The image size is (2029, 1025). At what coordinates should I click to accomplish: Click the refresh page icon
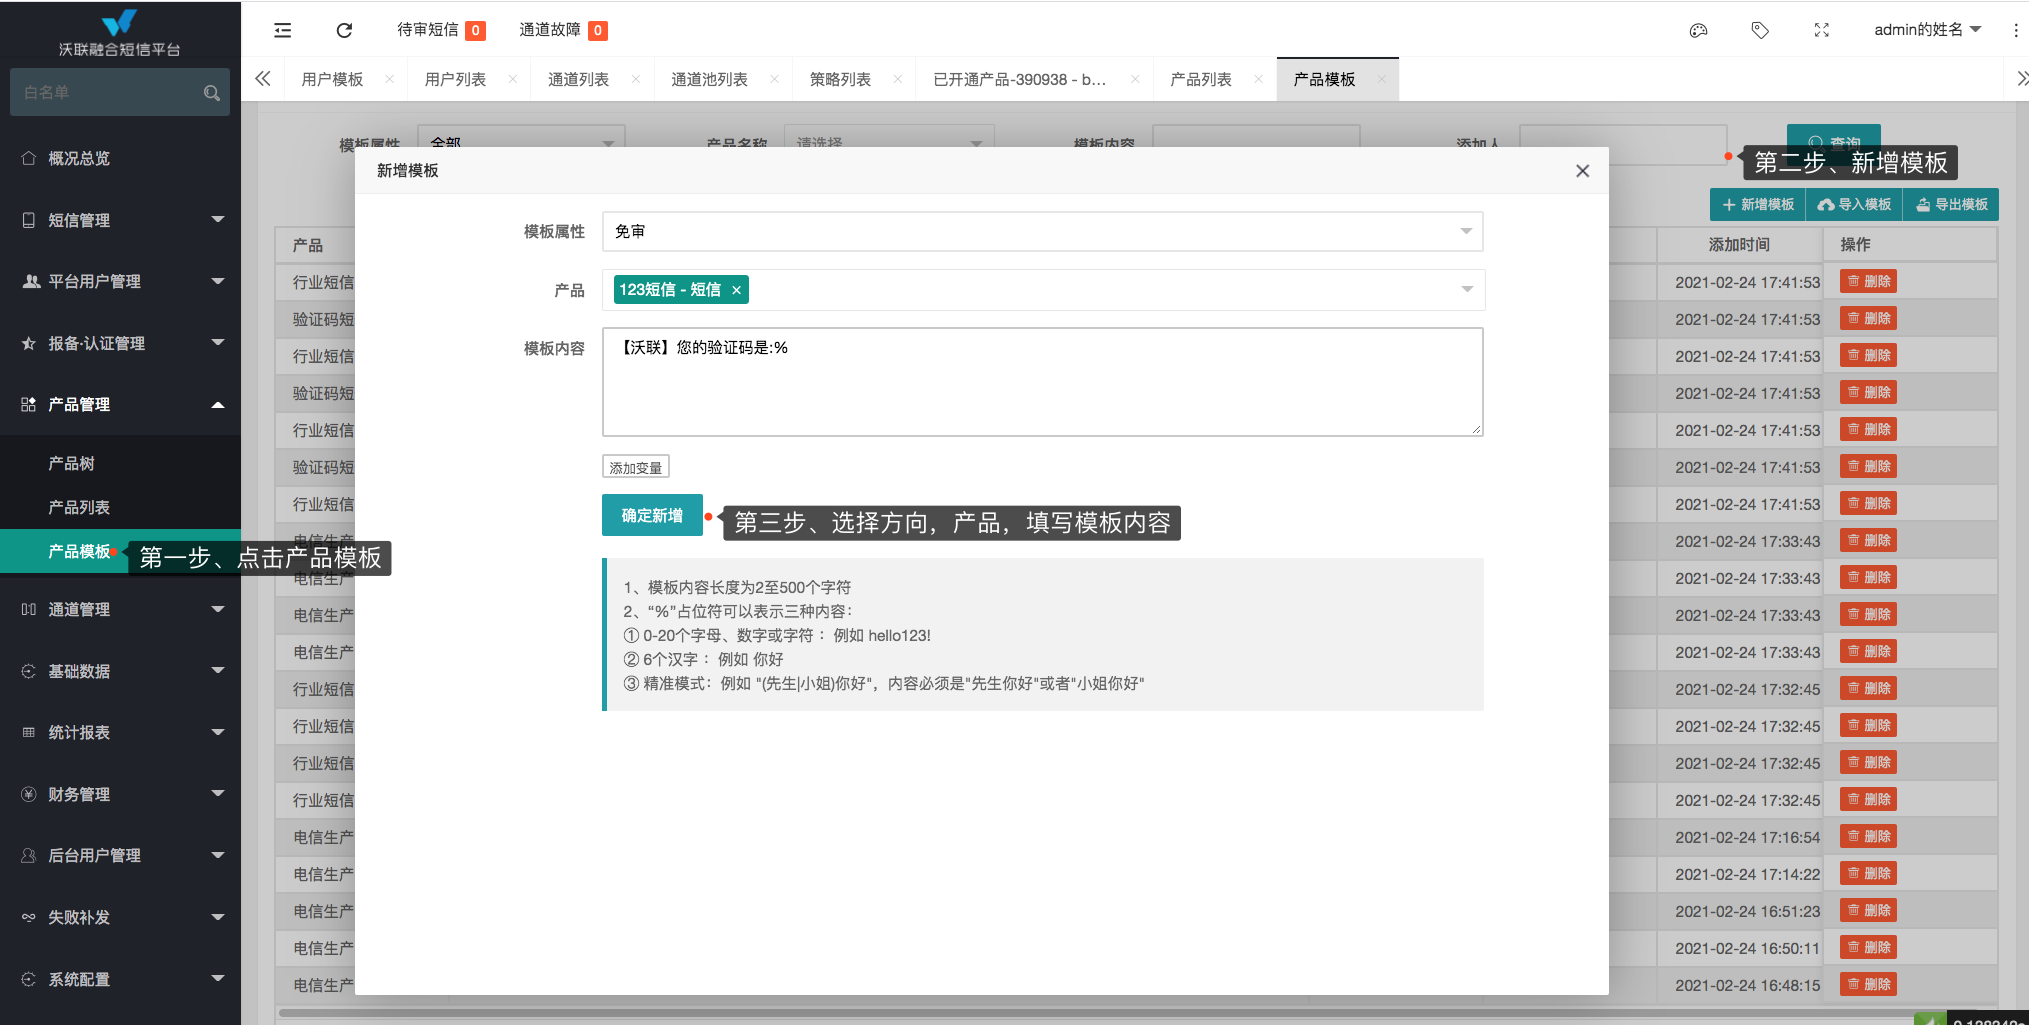[344, 30]
